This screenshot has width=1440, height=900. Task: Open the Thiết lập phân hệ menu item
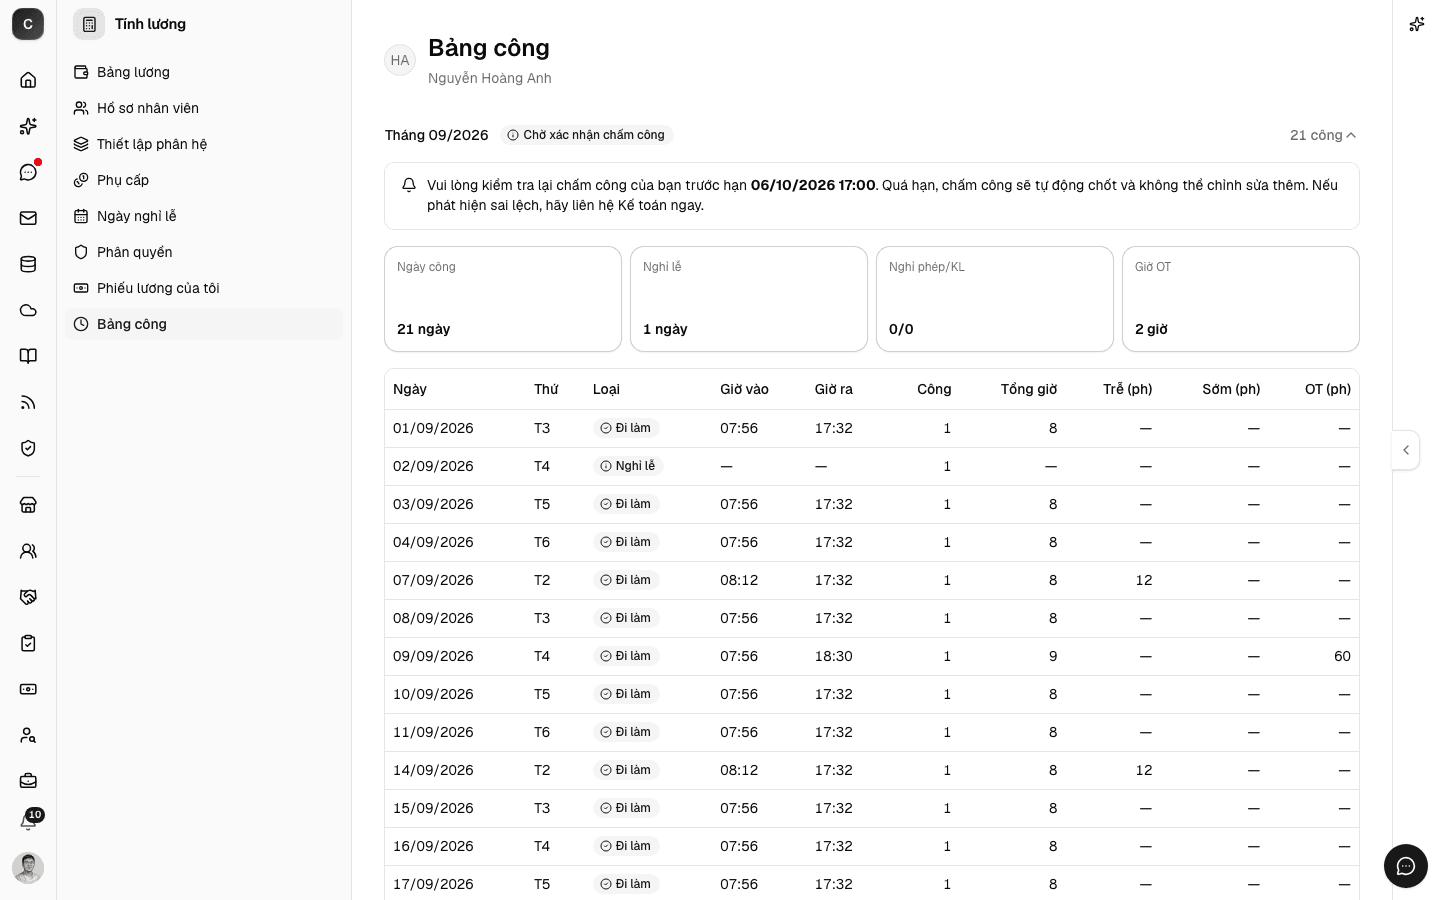(204, 144)
